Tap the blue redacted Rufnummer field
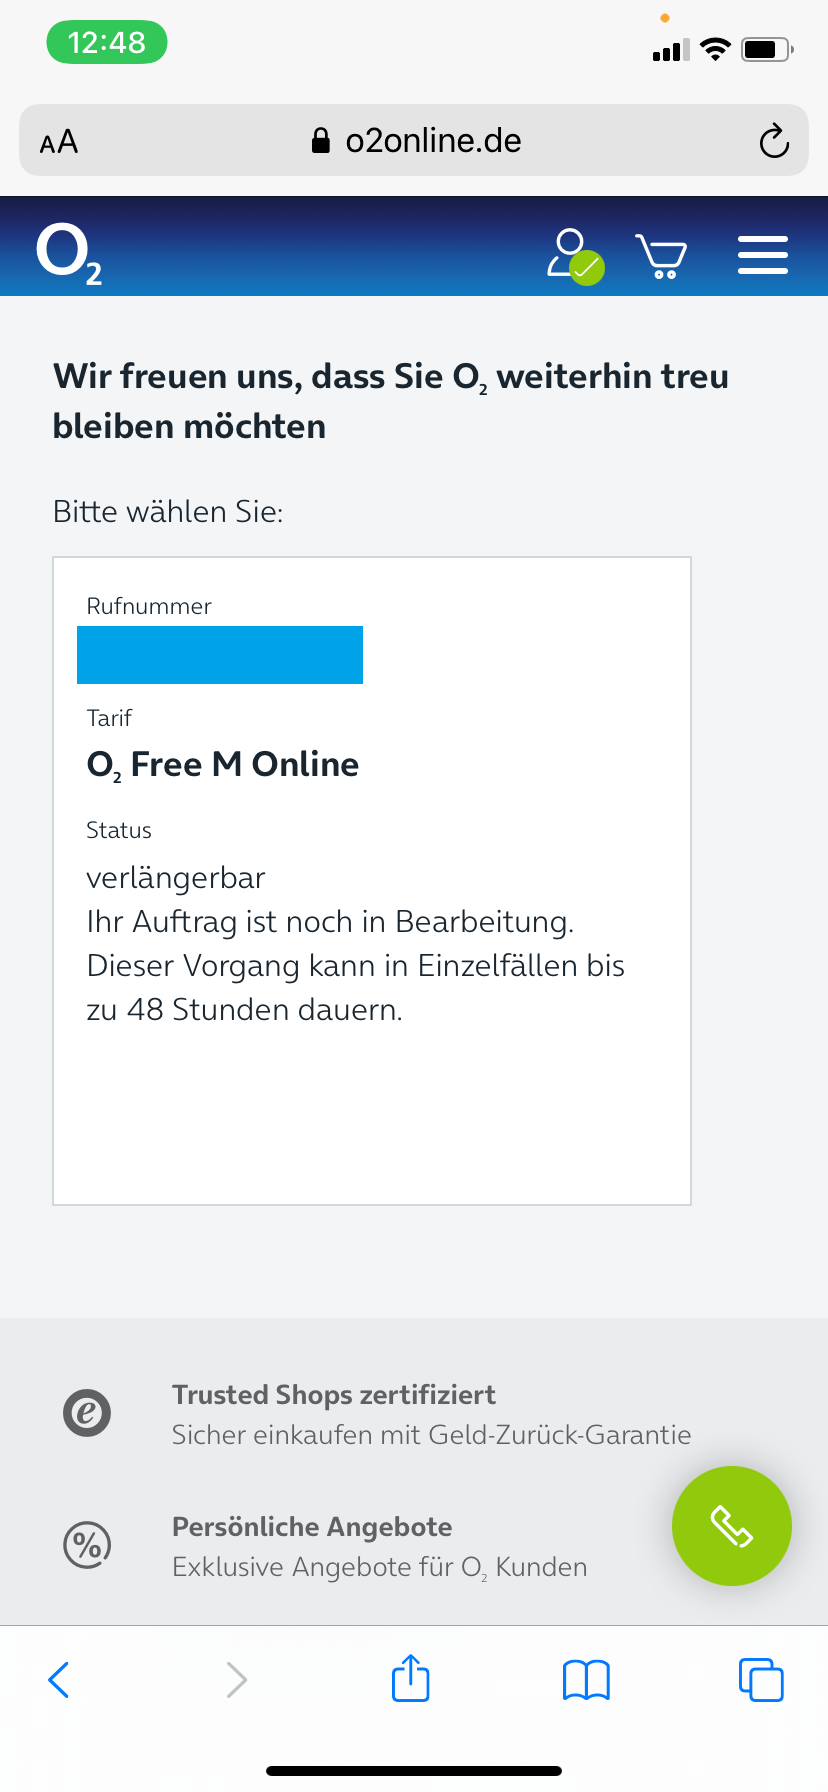 pos(220,655)
